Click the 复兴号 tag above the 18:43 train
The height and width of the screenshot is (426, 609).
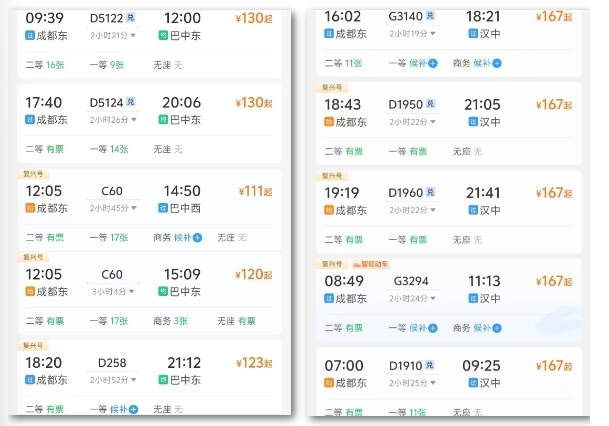point(331,87)
